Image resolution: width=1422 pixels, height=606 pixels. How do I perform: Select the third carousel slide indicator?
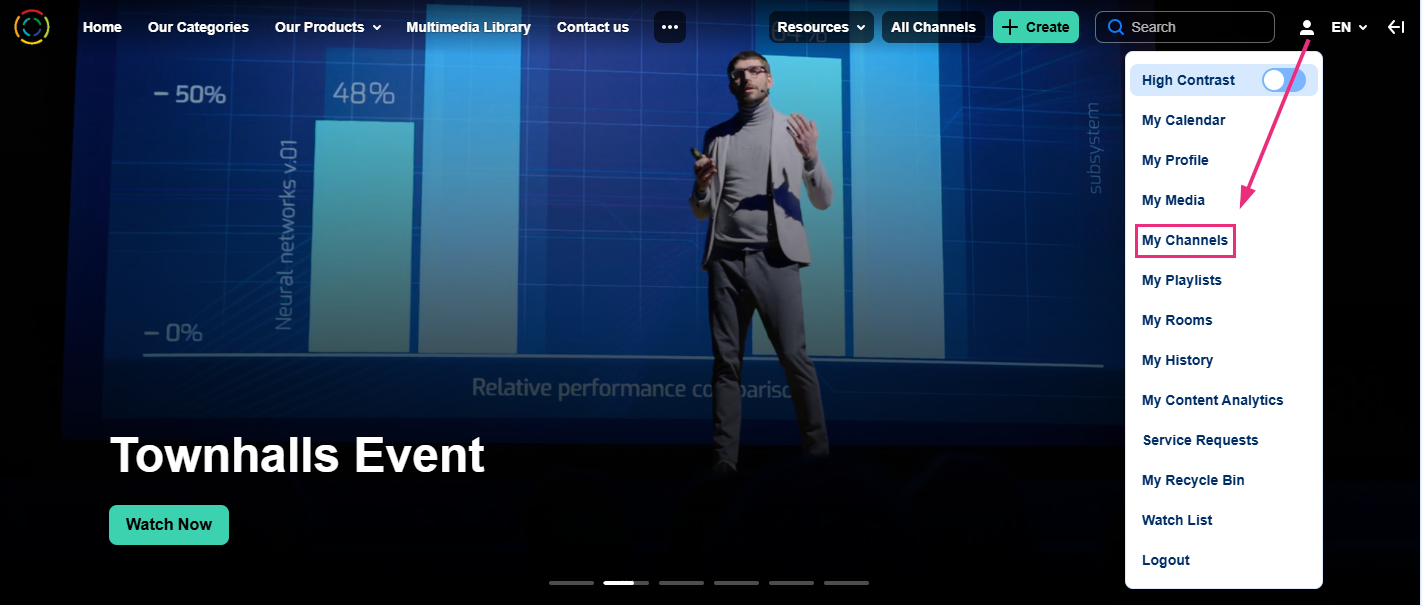(x=681, y=583)
